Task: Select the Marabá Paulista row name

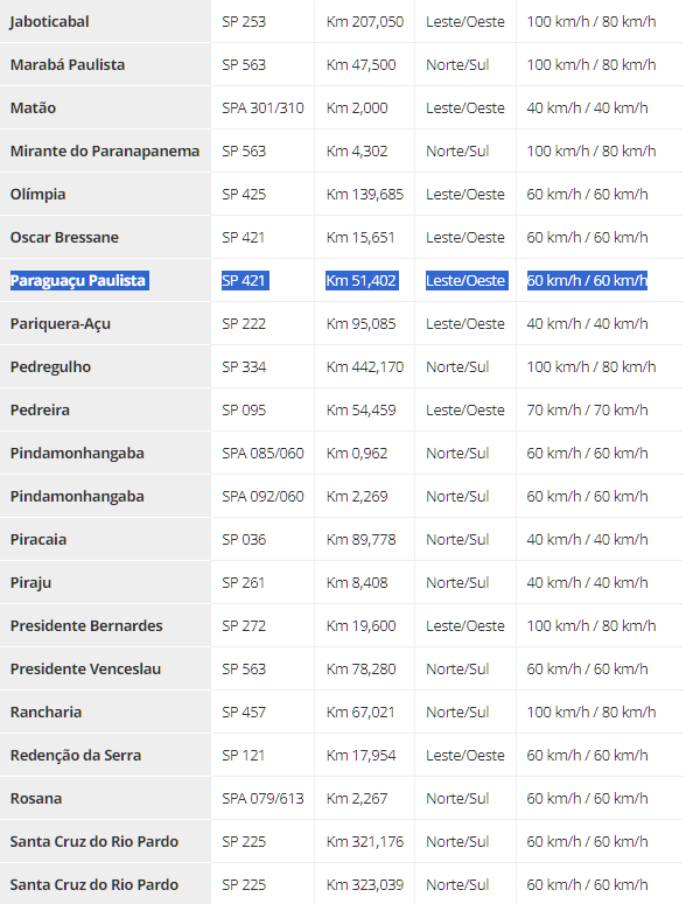Action: click(68, 65)
